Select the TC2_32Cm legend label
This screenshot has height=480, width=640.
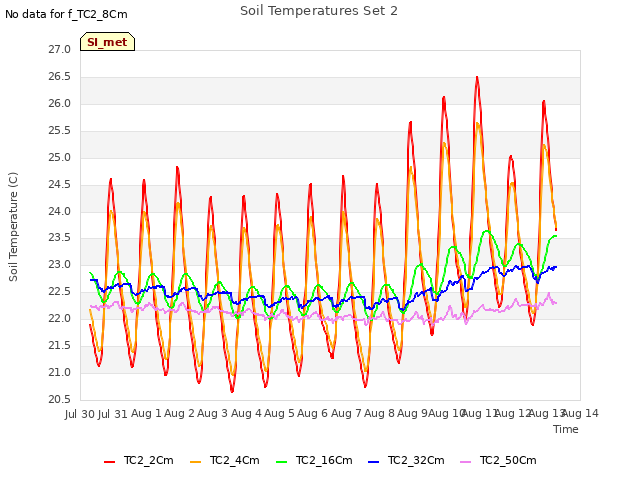click(416, 461)
